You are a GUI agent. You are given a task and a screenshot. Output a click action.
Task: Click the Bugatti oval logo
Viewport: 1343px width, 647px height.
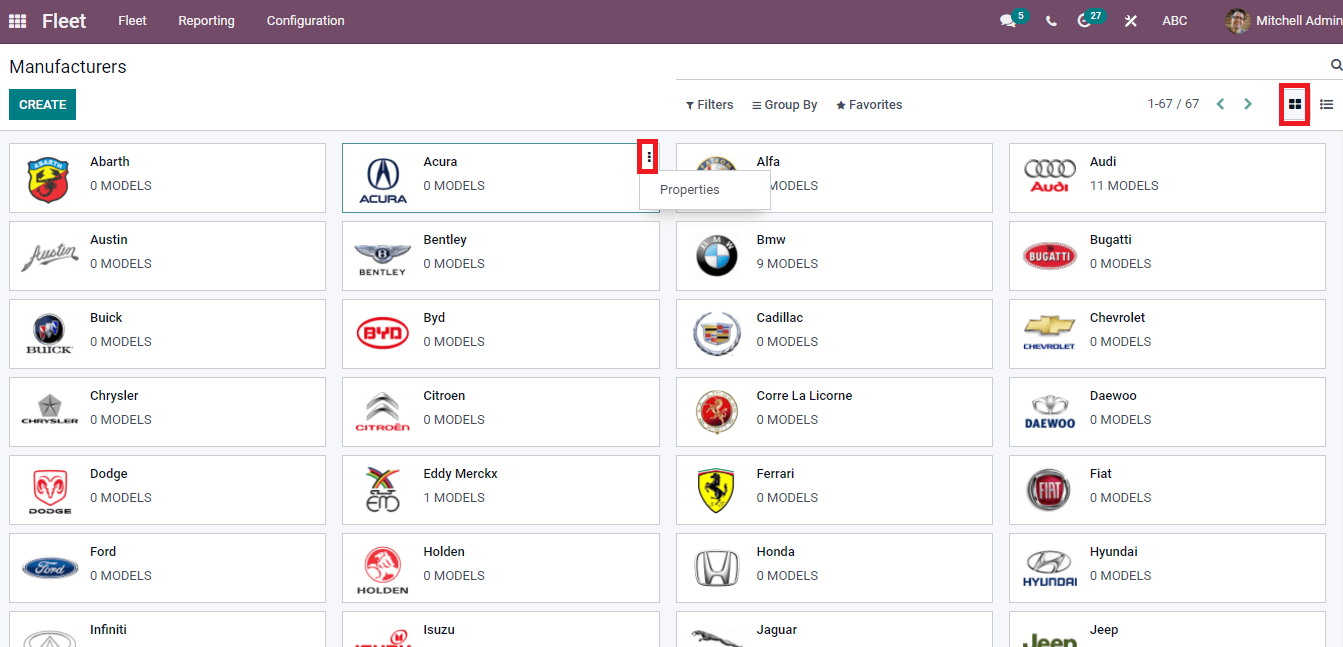click(1050, 256)
